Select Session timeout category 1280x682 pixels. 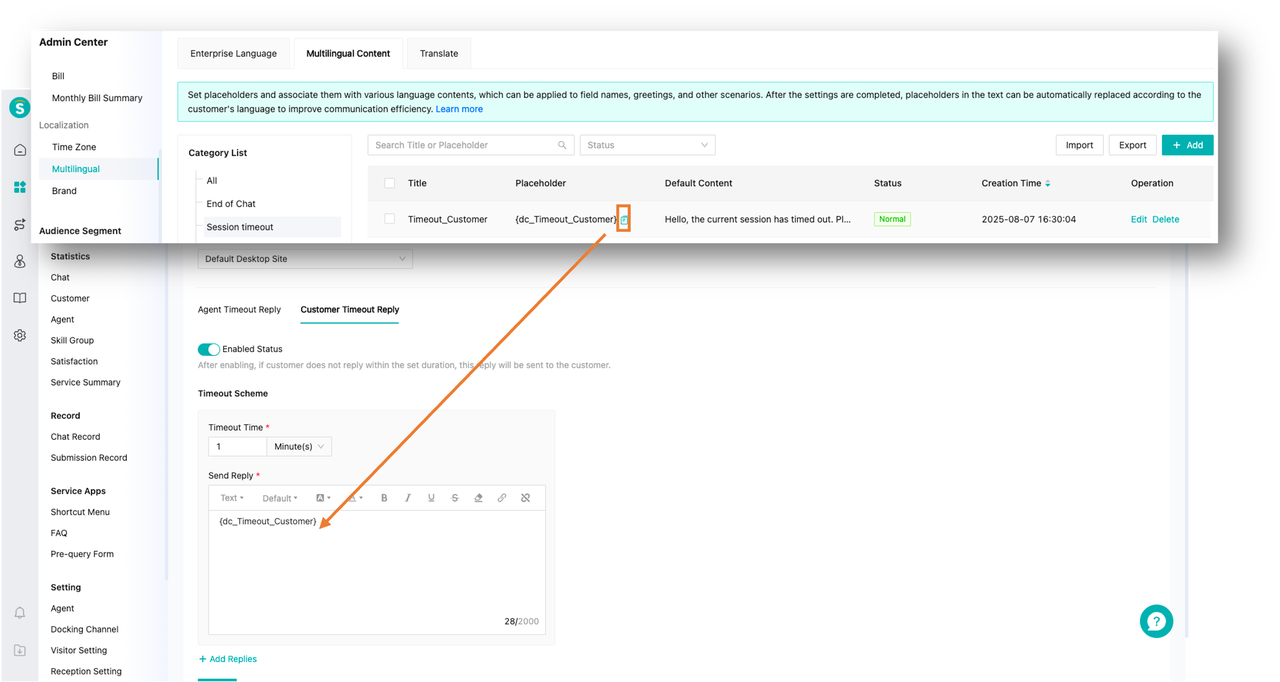[x=272, y=227]
